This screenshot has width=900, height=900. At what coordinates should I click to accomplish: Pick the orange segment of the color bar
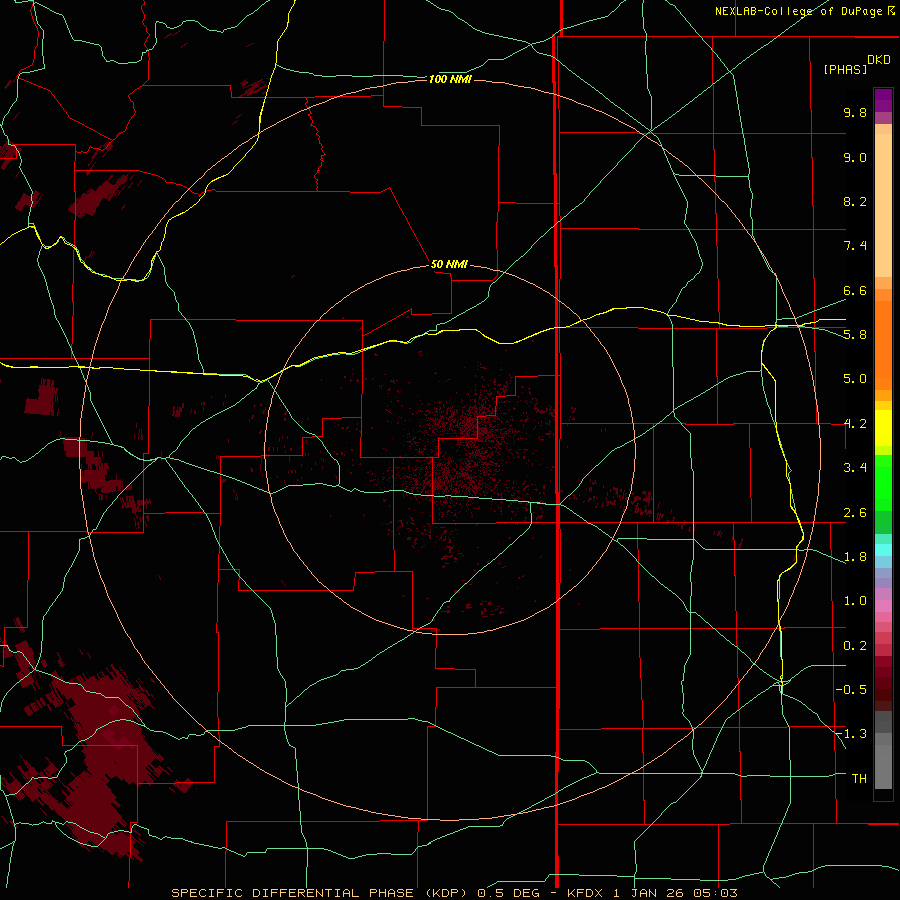(x=883, y=346)
